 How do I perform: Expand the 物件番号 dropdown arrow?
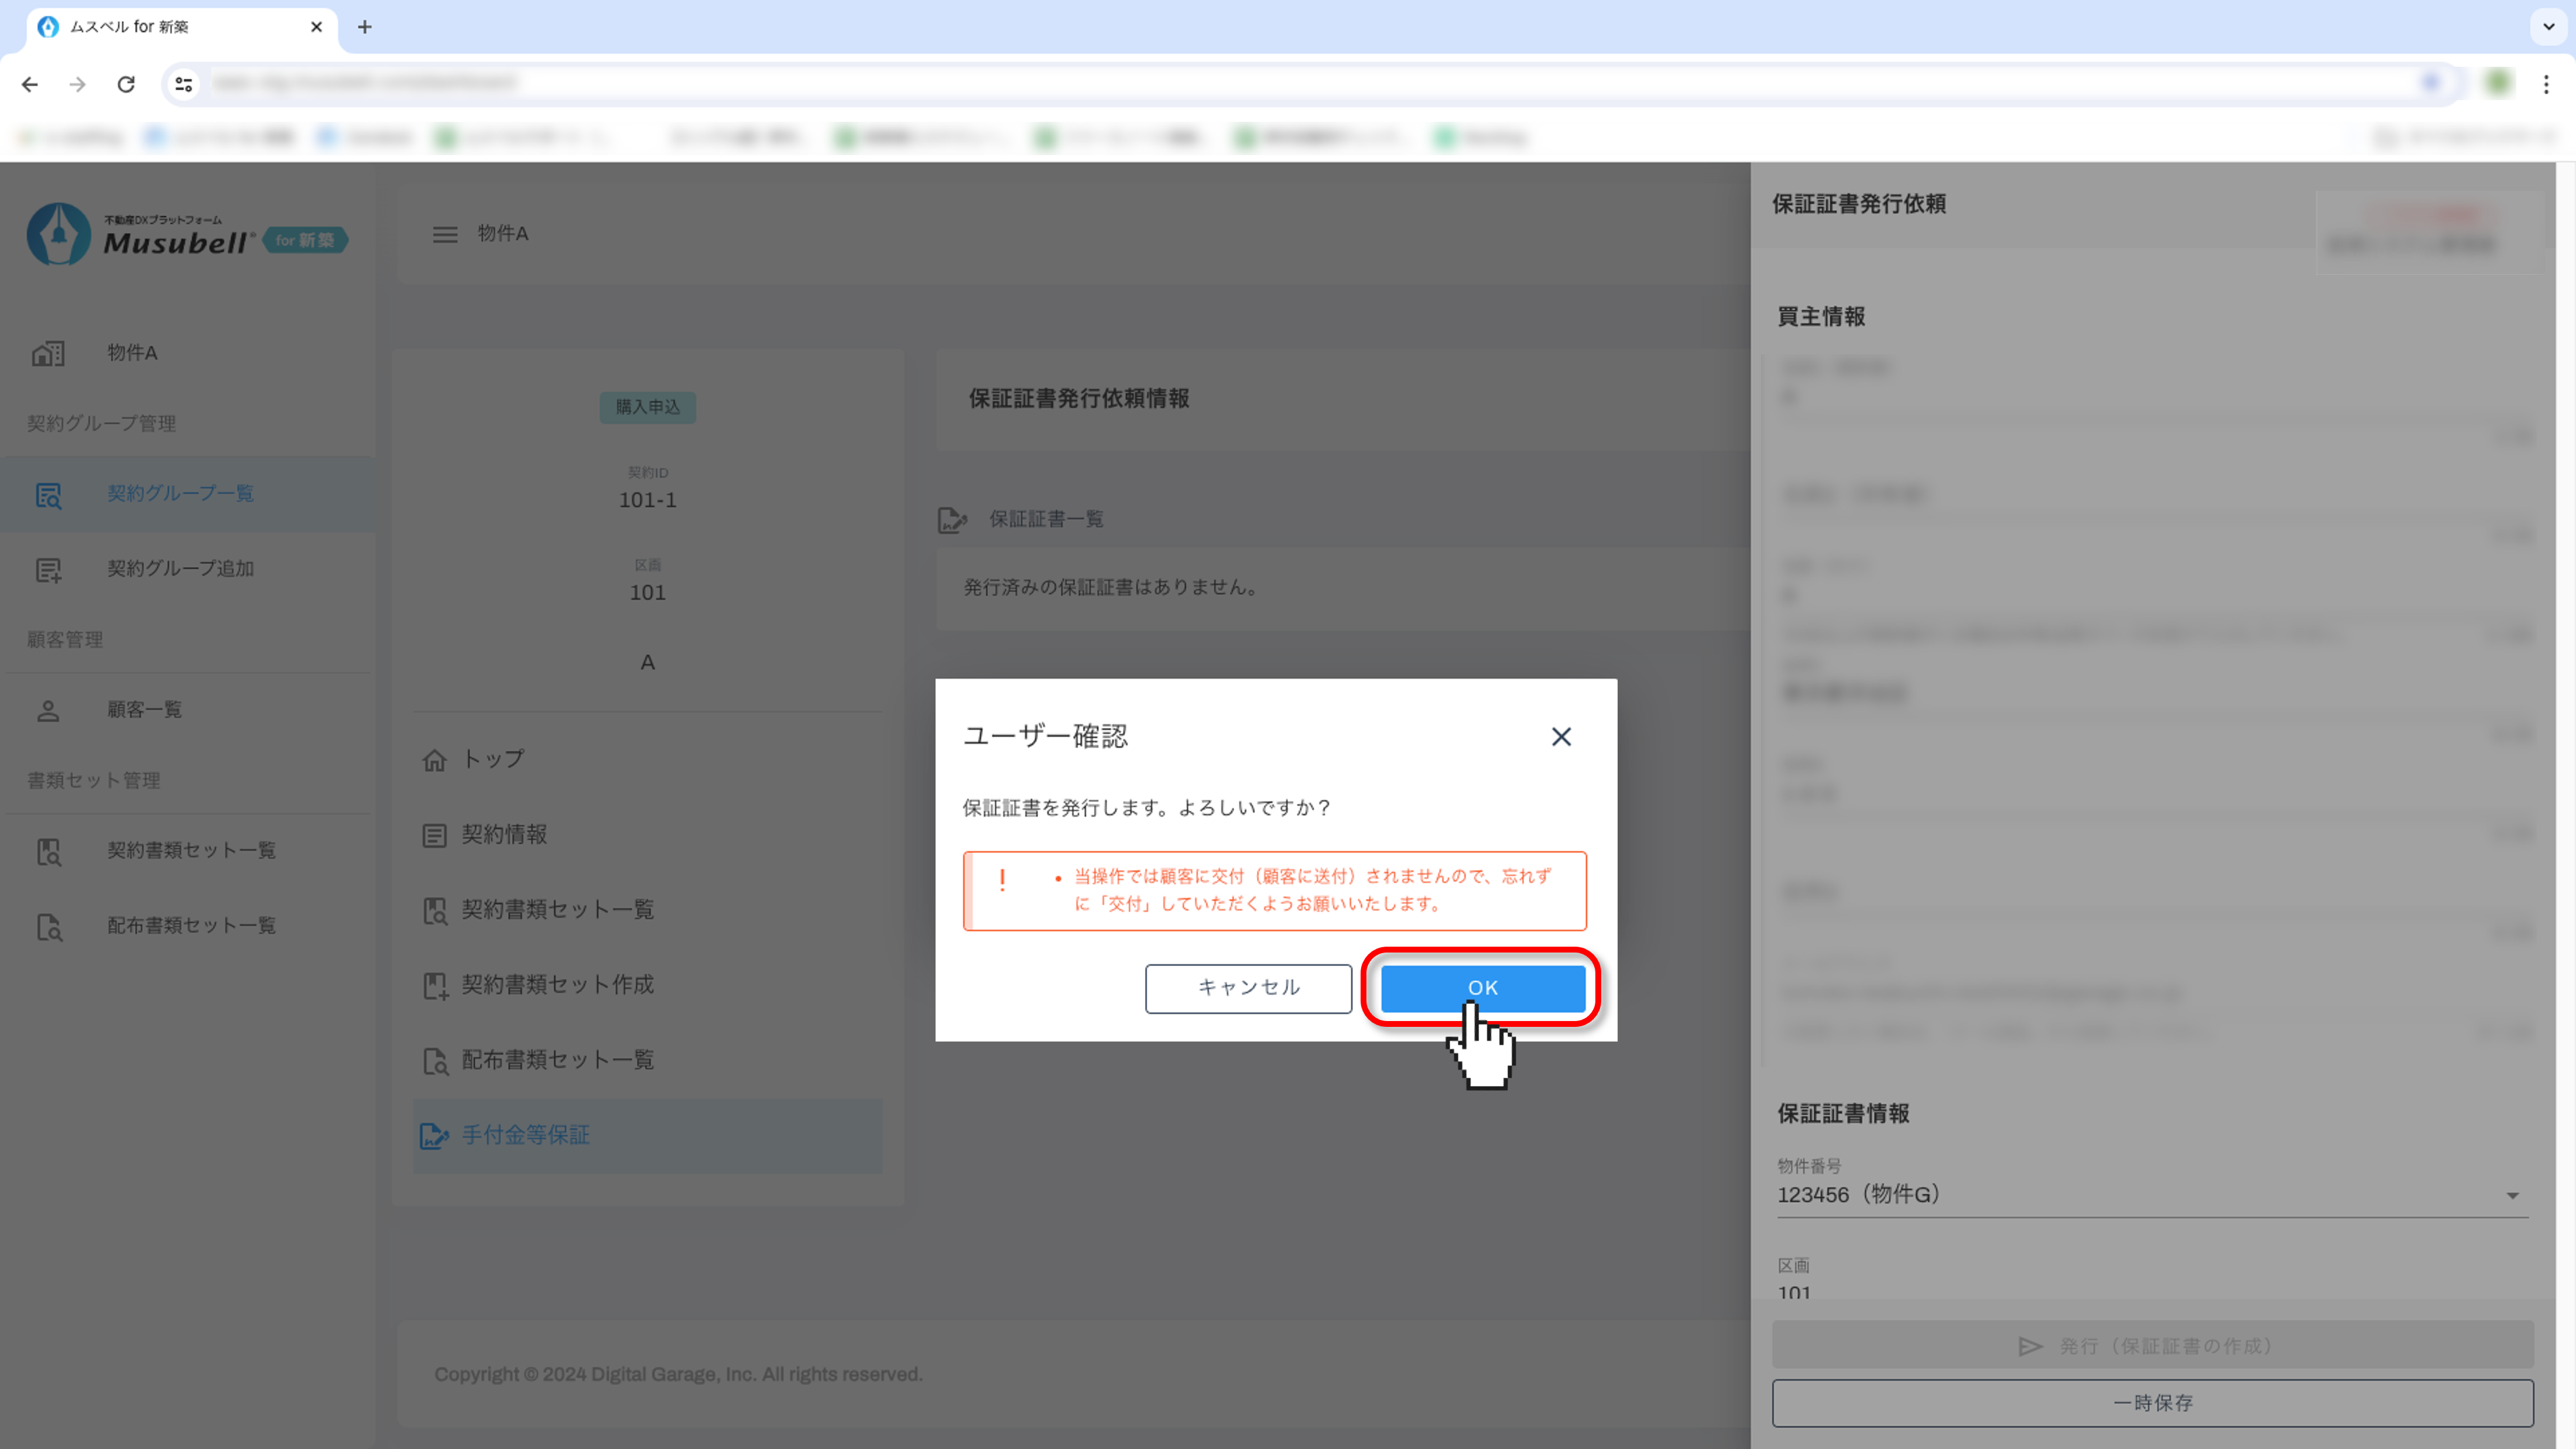2511,1196
